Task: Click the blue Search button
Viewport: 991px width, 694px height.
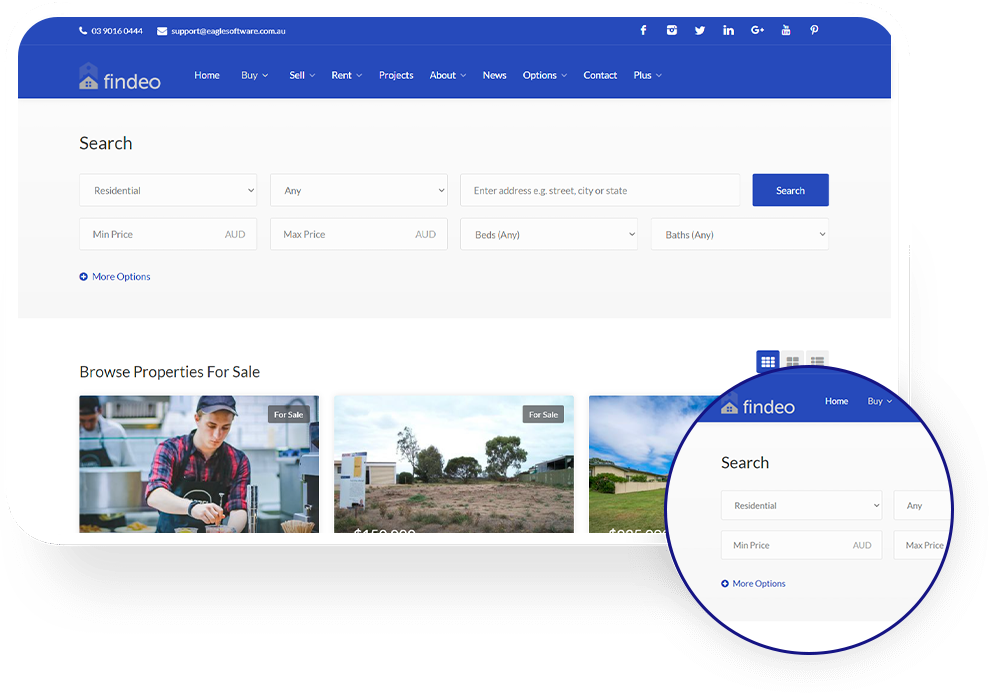Action: click(790, 190)
